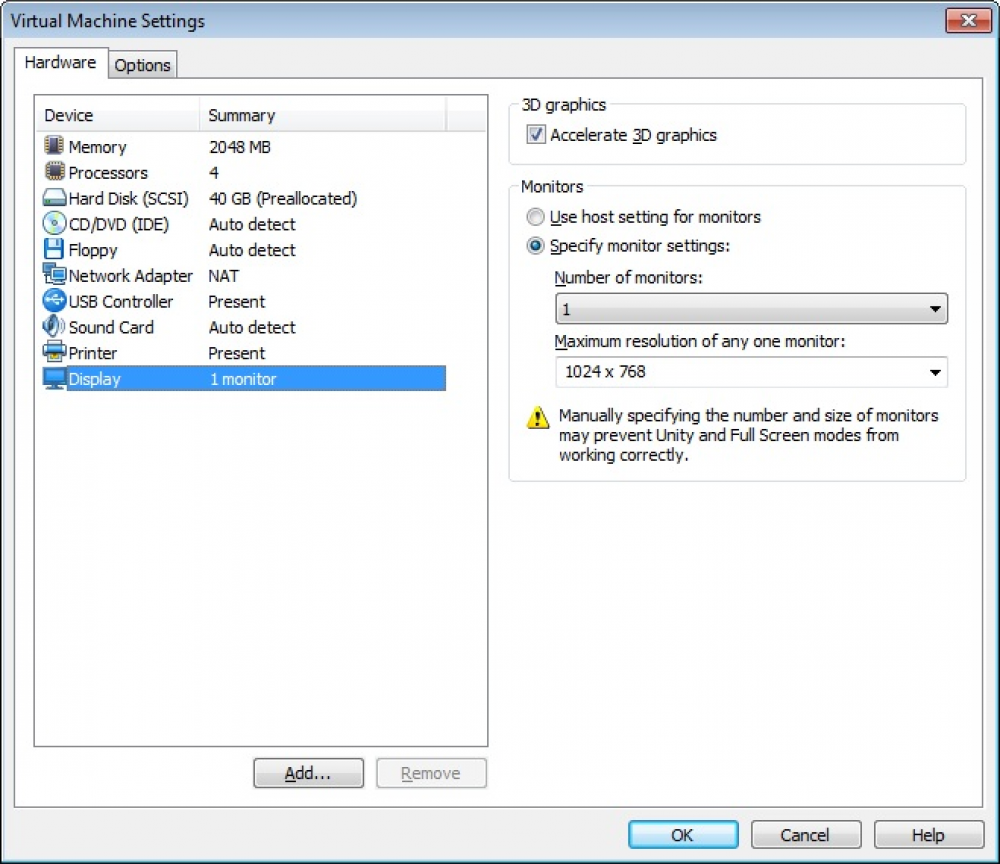
Task: Select the Printer device icon
Action: point(54,353)
